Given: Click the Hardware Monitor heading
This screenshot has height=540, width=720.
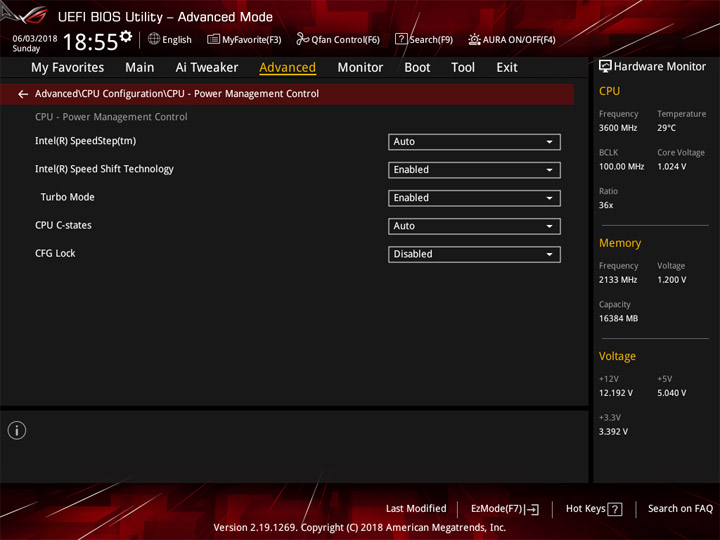Looking at the screenshot, I should tap(660, 67).
